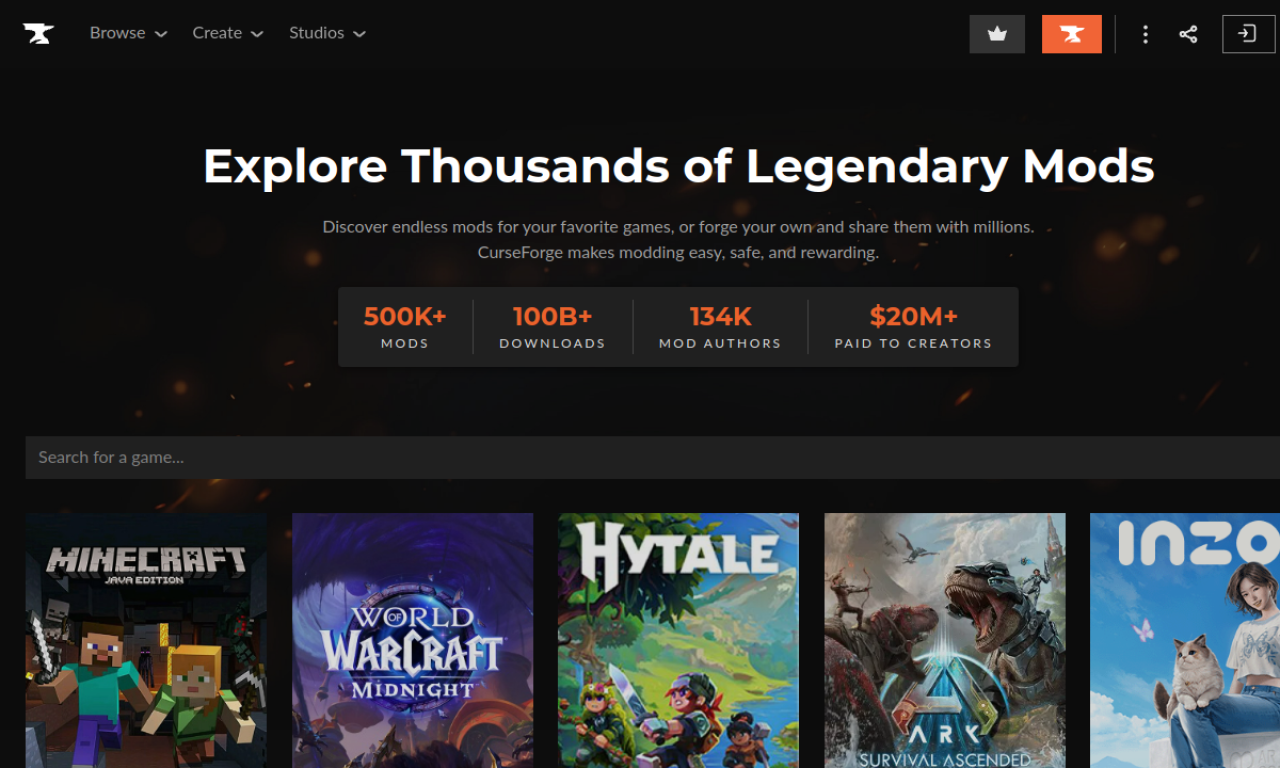Click the orange CurseForge app button
The height and width of the screenshot is (768, 1280).
pyautogui.click(x=1072, y=34)
